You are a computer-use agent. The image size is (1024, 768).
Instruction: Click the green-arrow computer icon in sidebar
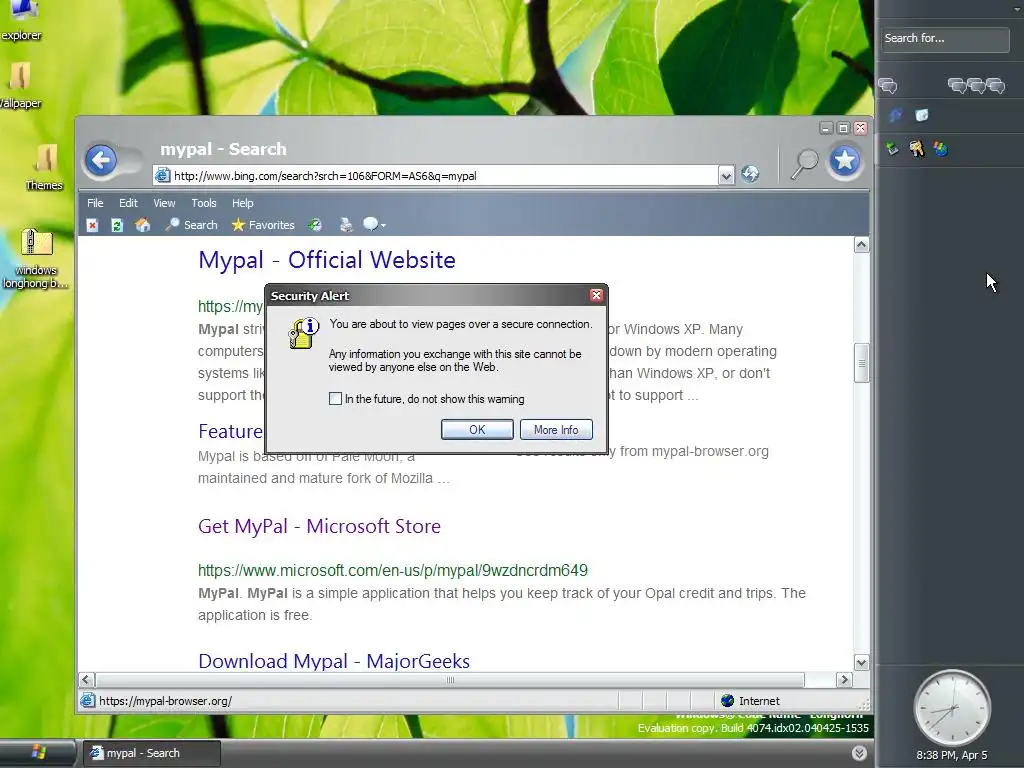(x=892, y=149)
